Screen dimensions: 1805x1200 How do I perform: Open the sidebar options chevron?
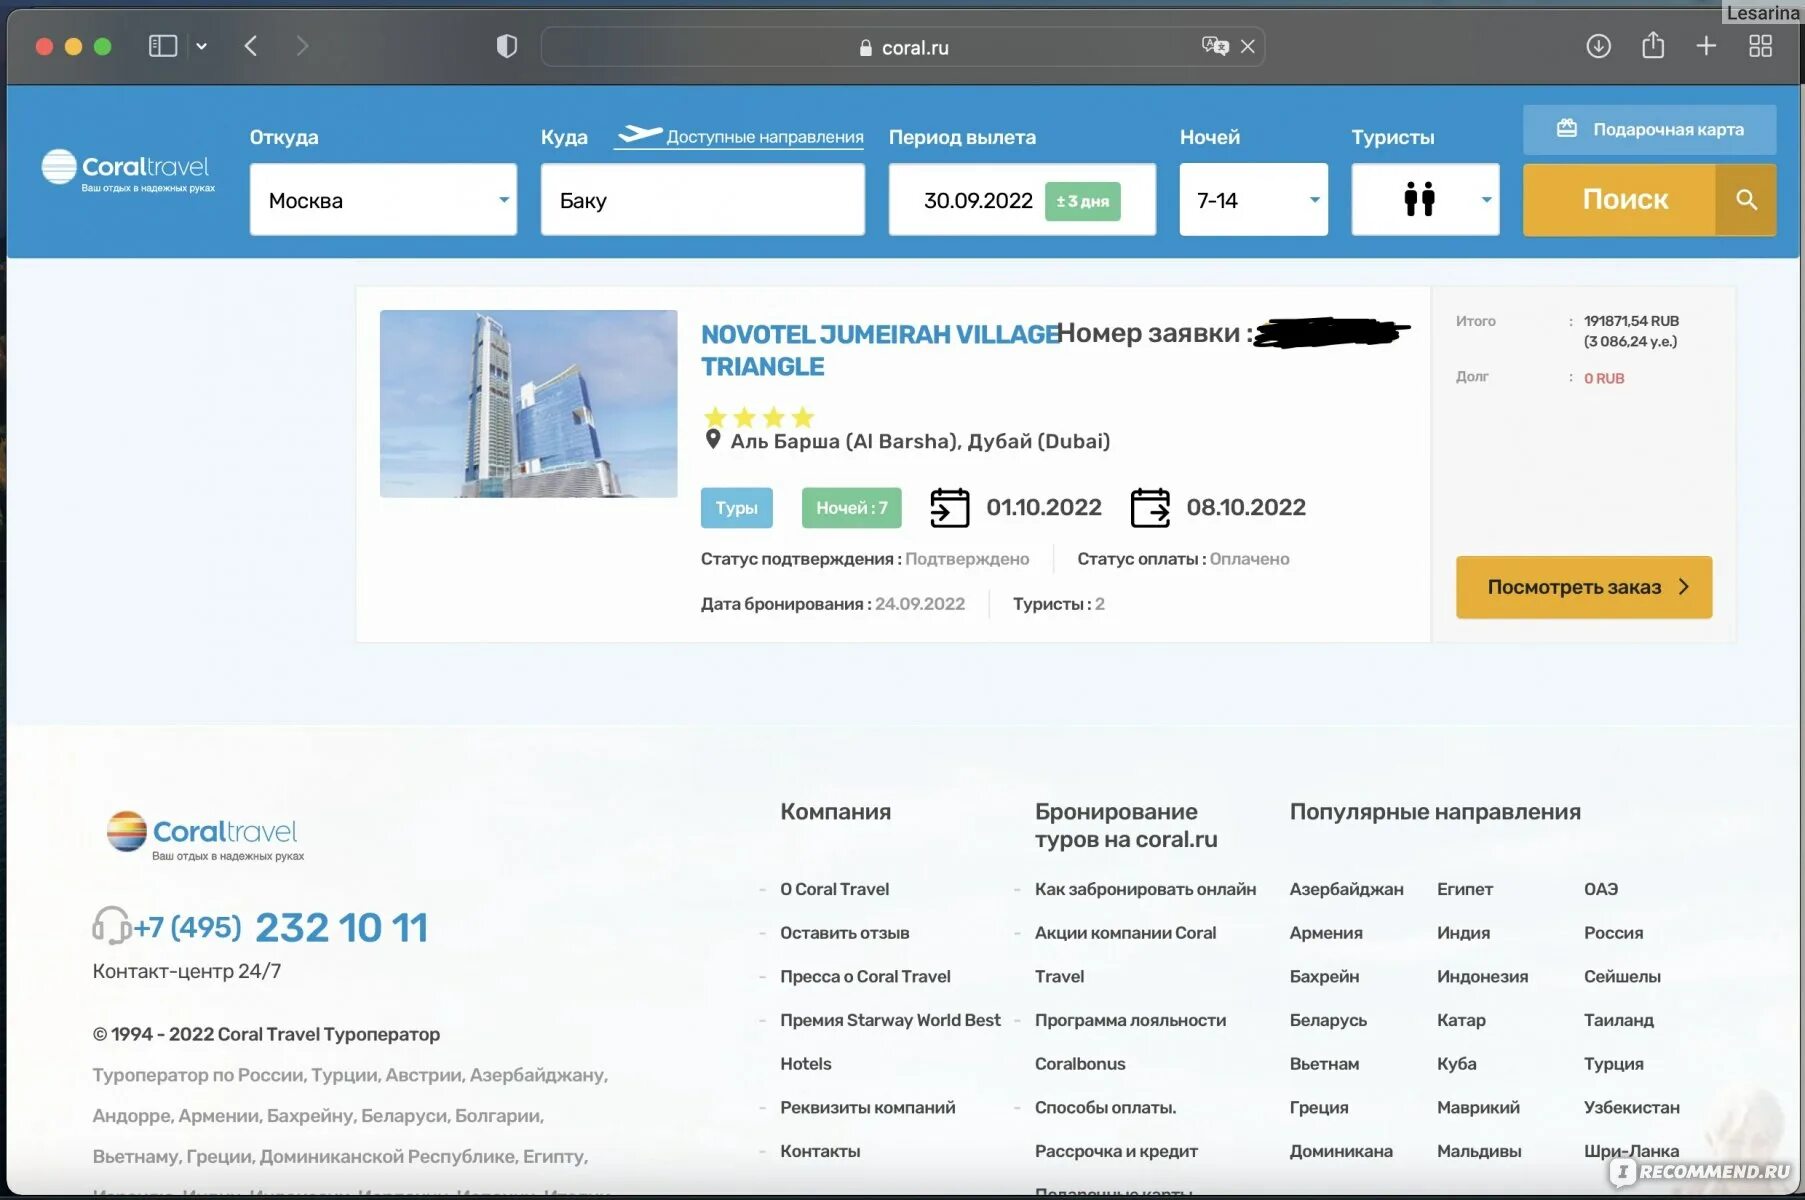(202, 46)
